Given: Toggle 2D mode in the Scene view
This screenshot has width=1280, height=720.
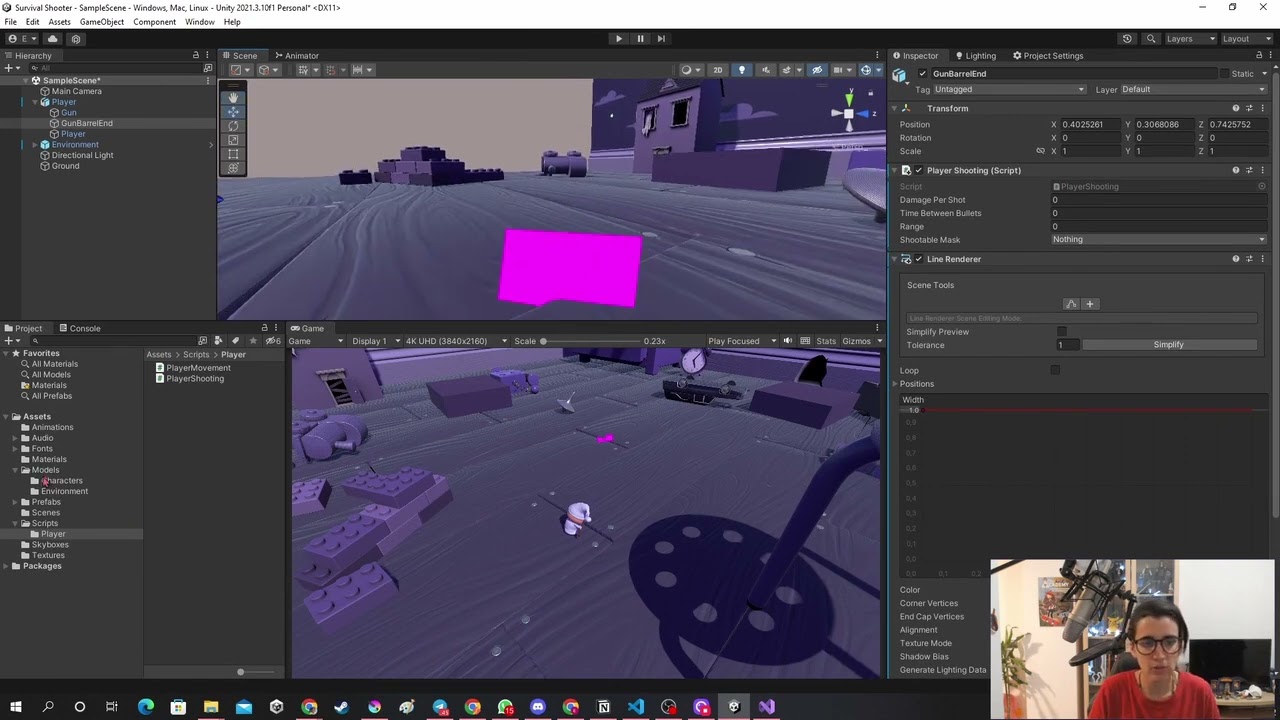Looking at the screenshot, I should point(717,70).
